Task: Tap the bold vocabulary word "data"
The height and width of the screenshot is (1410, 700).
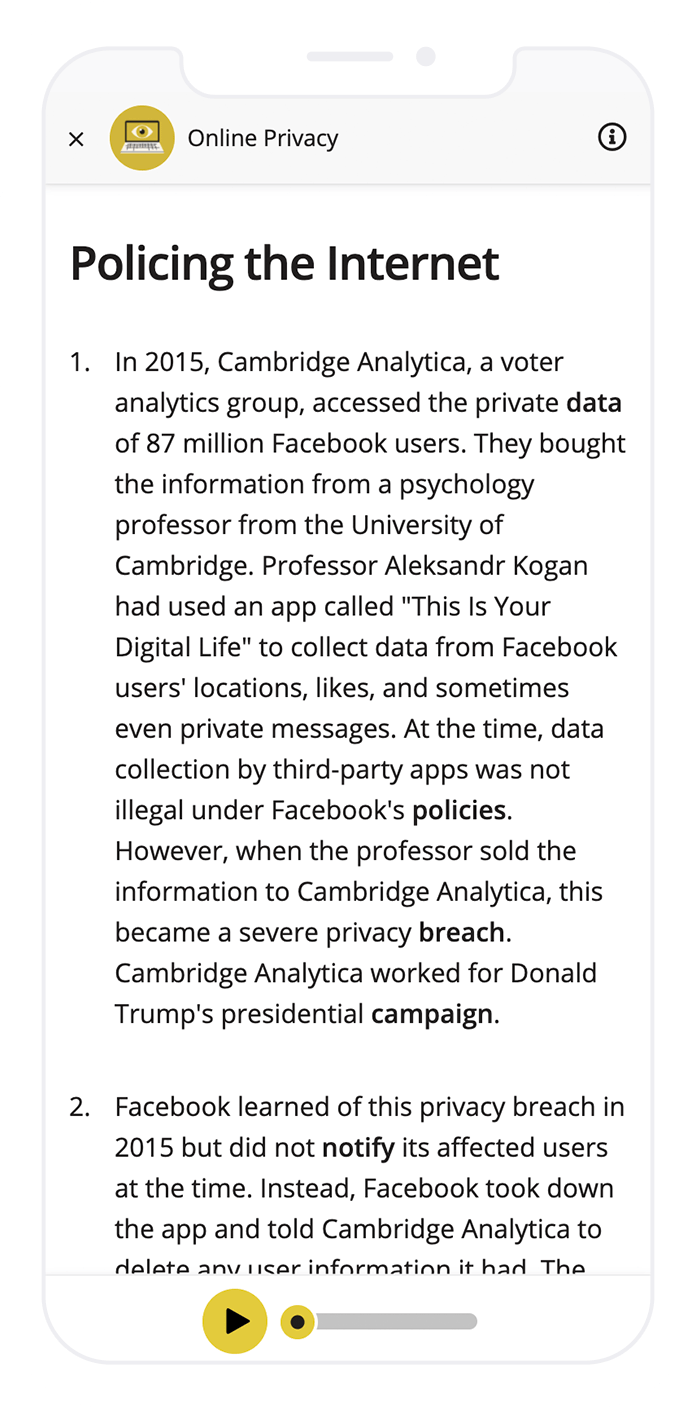Action: point(594,403)
